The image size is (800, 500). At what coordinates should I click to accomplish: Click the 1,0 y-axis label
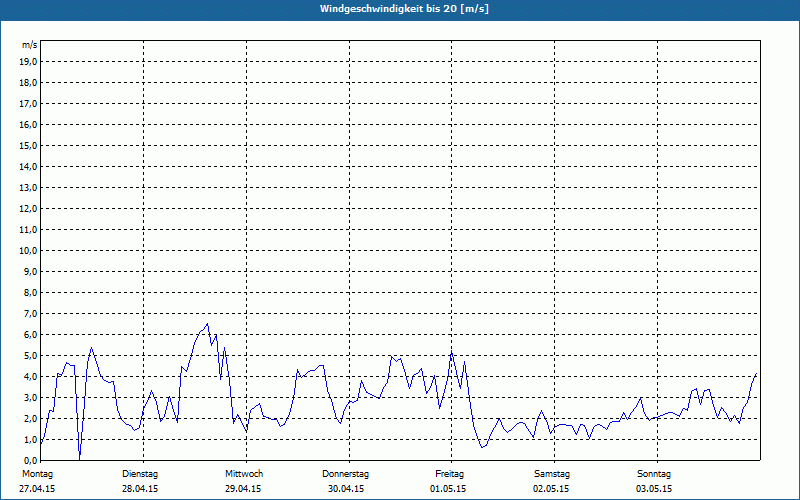(31, 439)
